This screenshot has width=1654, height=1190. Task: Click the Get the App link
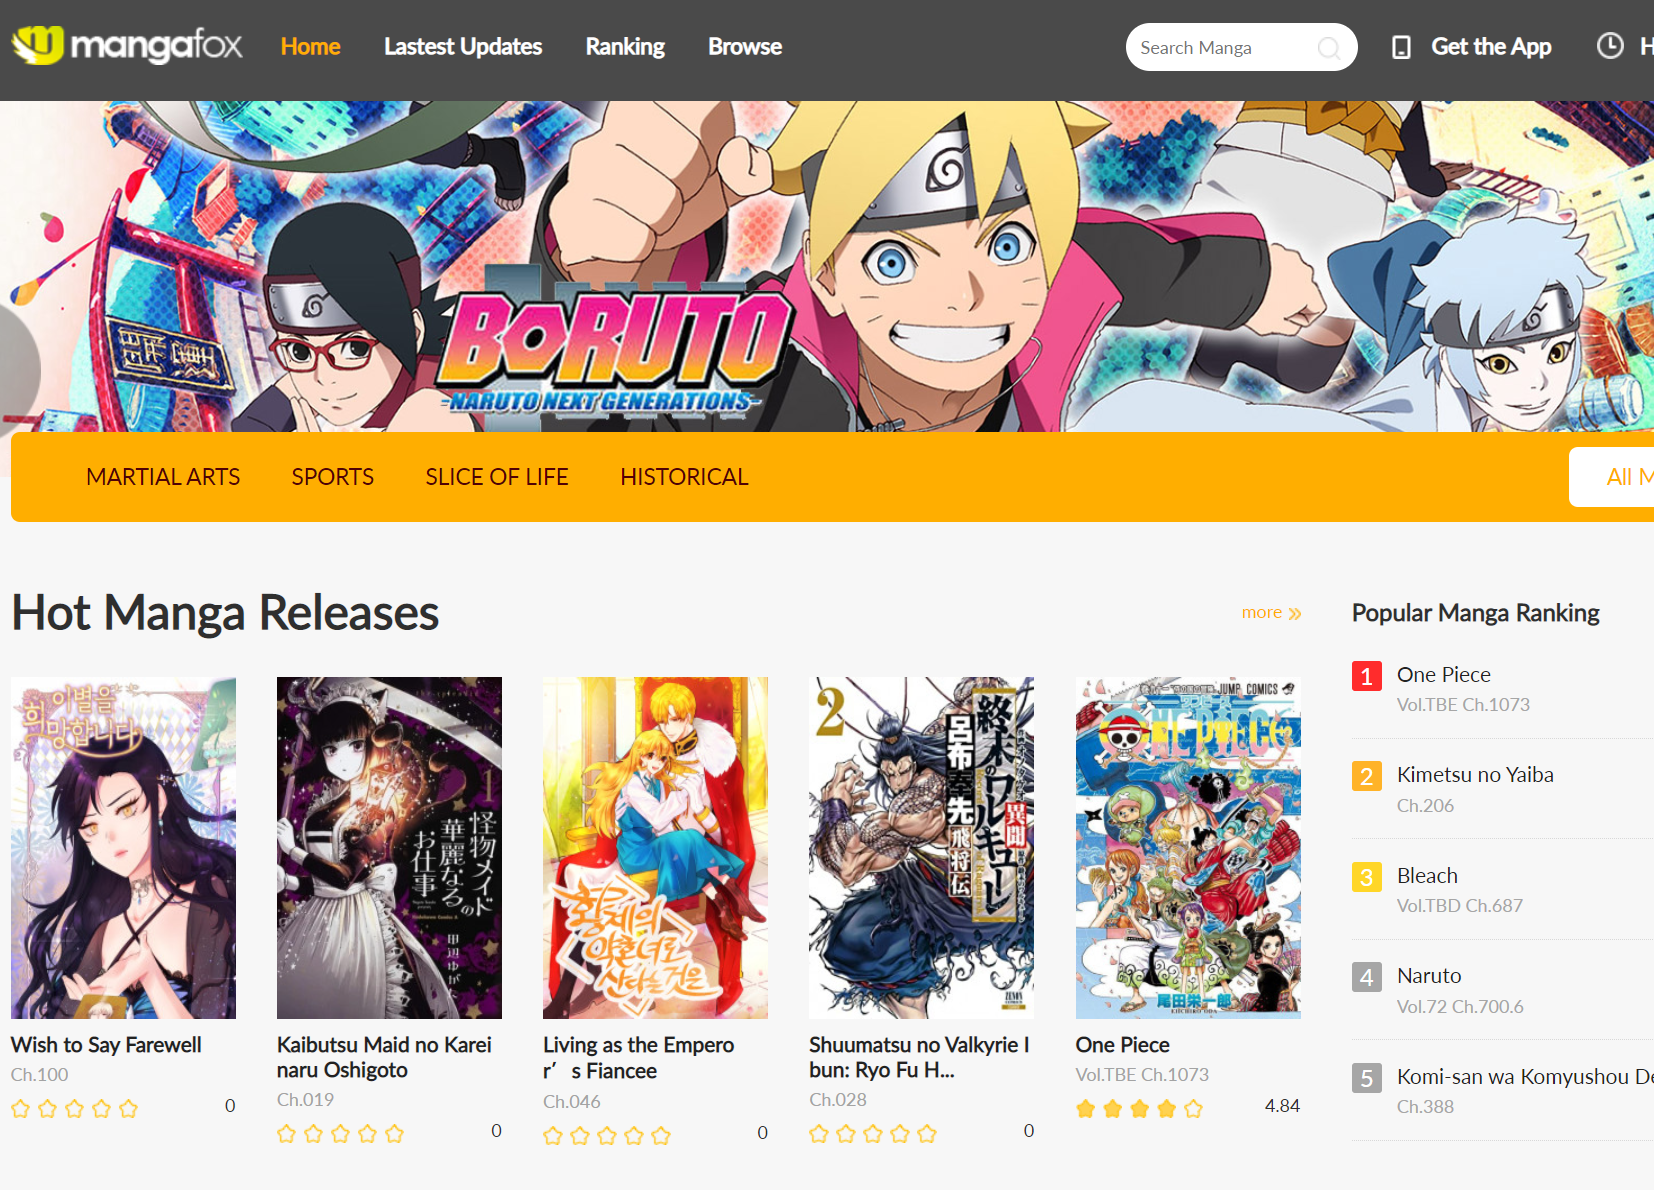(x=1491, y=47)
